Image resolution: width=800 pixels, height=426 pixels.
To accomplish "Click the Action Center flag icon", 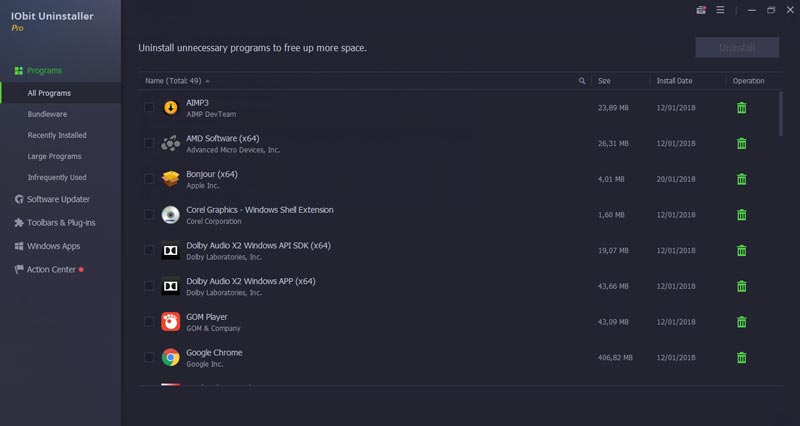I will pos(19,269).
